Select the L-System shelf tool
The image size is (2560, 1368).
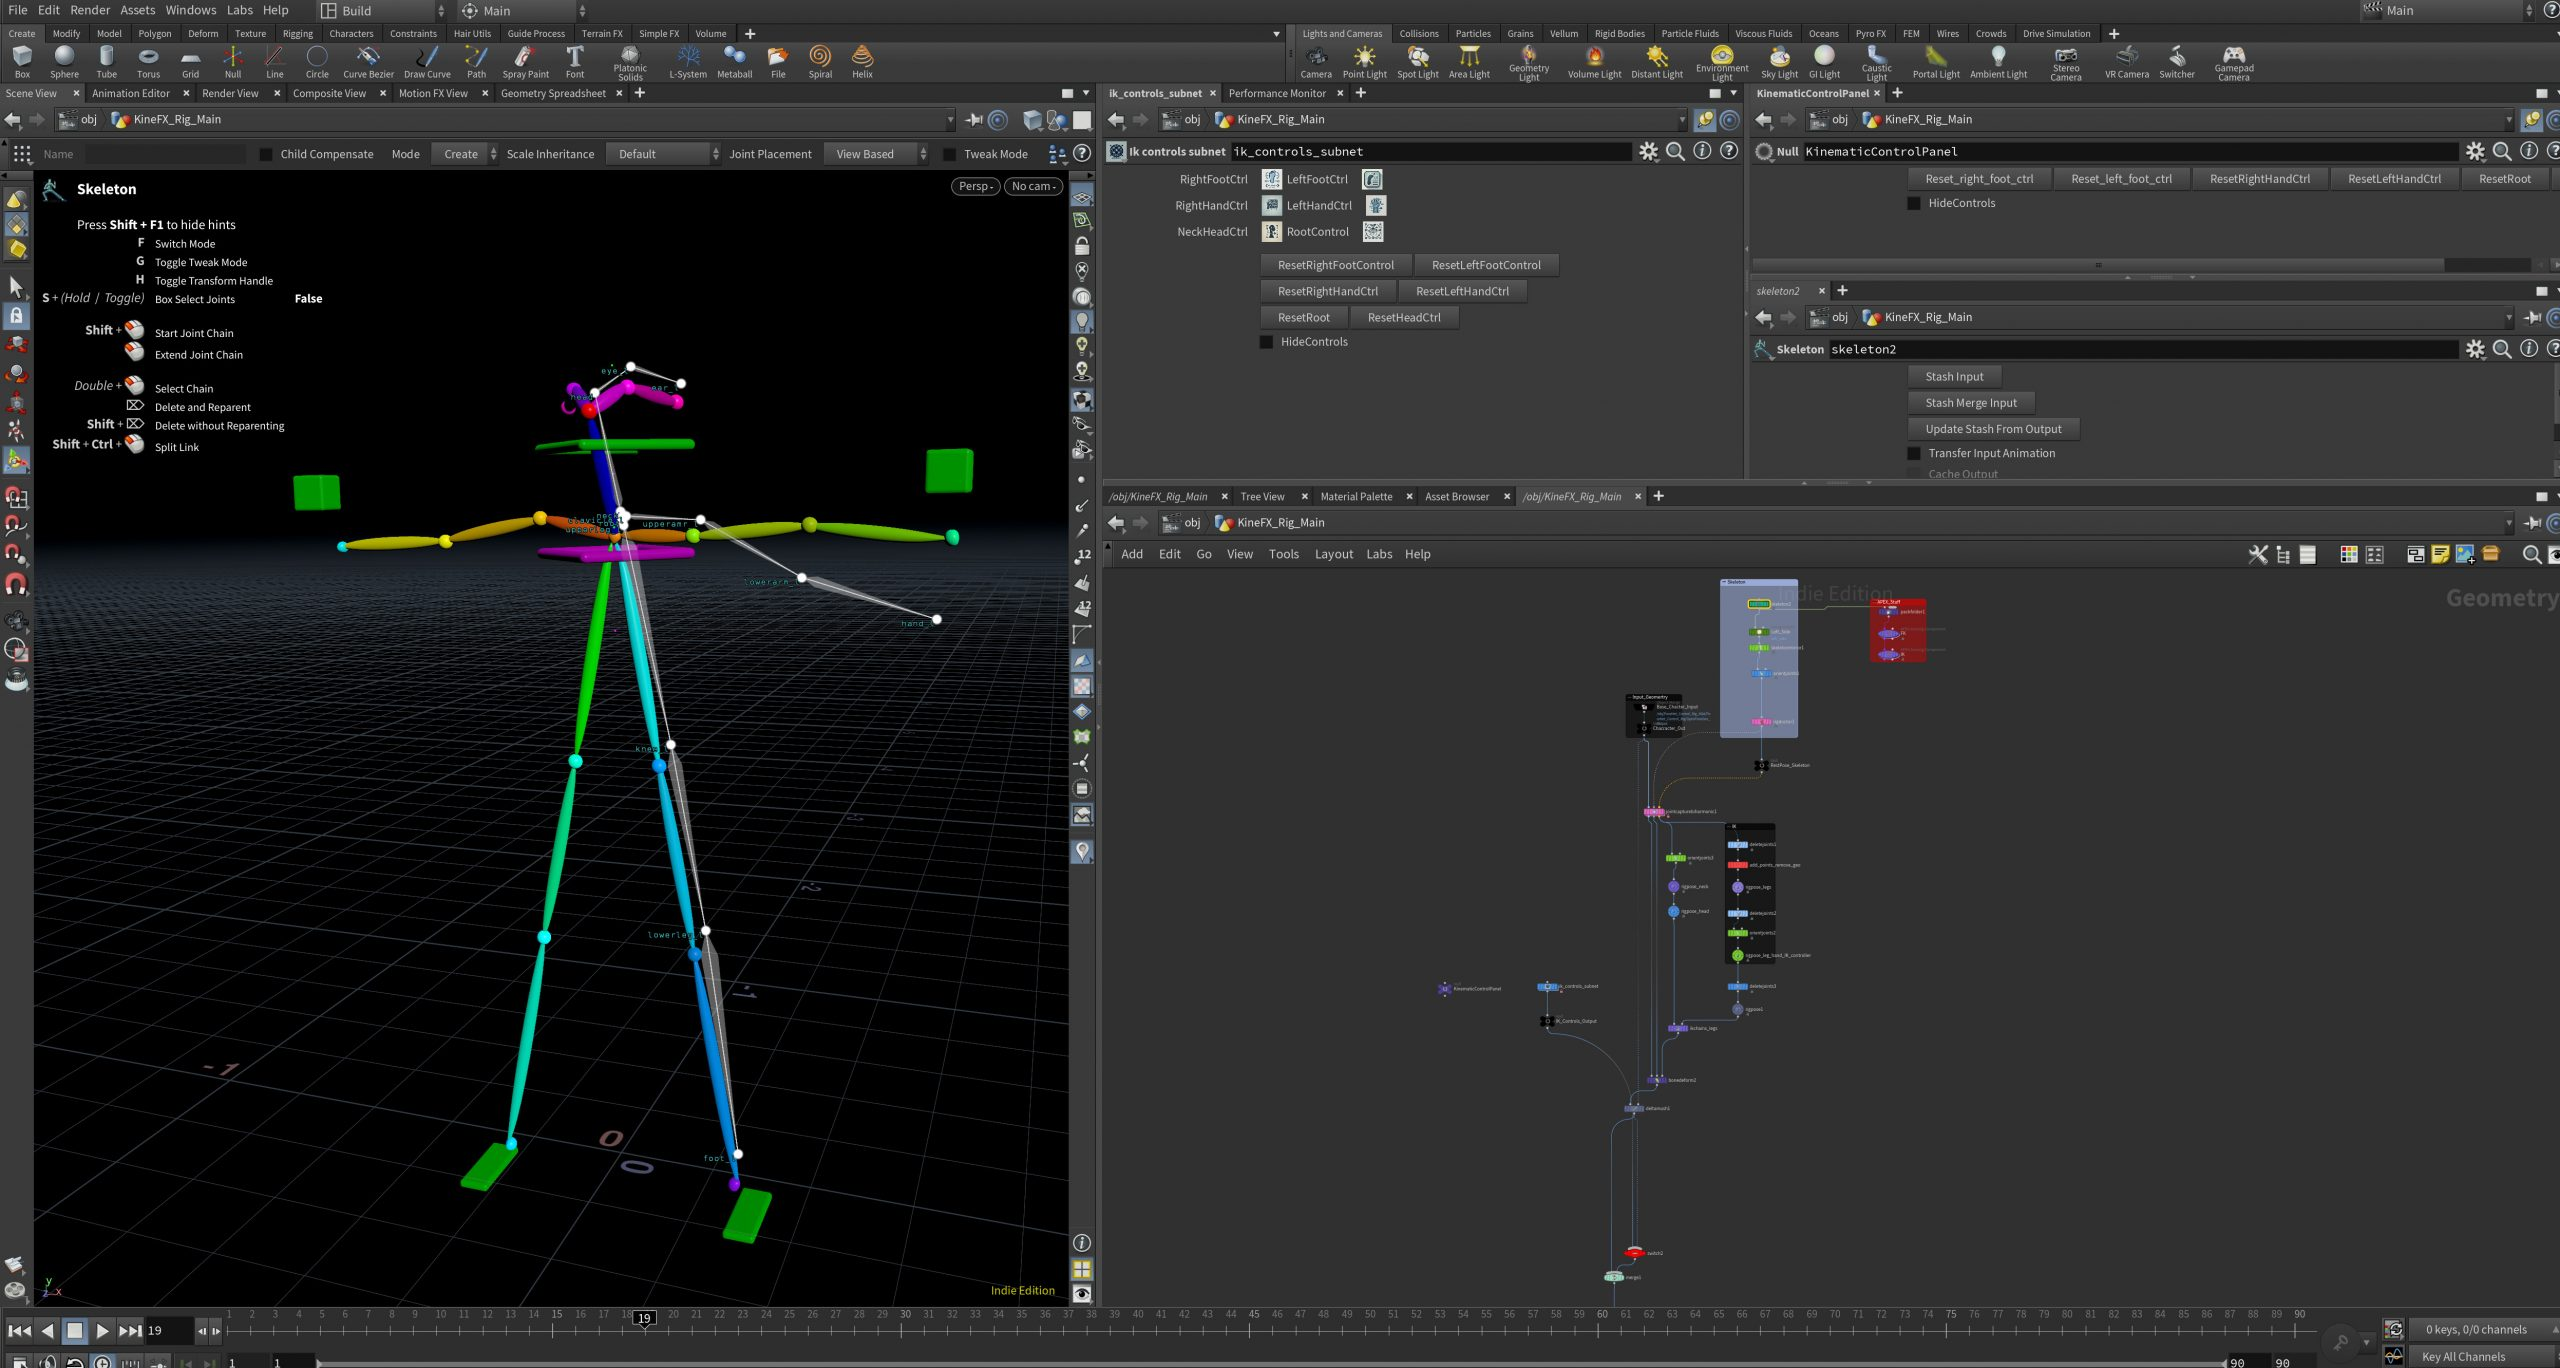click(688, 61)
